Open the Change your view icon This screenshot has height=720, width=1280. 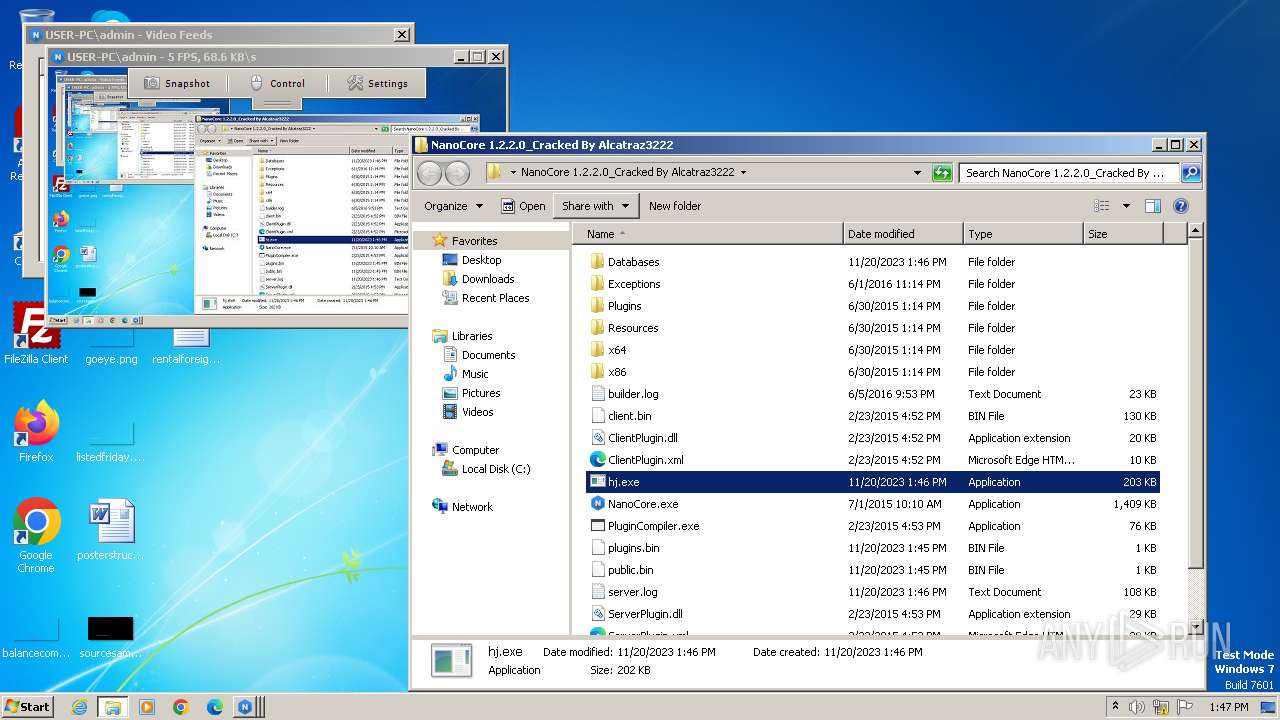1102,206
